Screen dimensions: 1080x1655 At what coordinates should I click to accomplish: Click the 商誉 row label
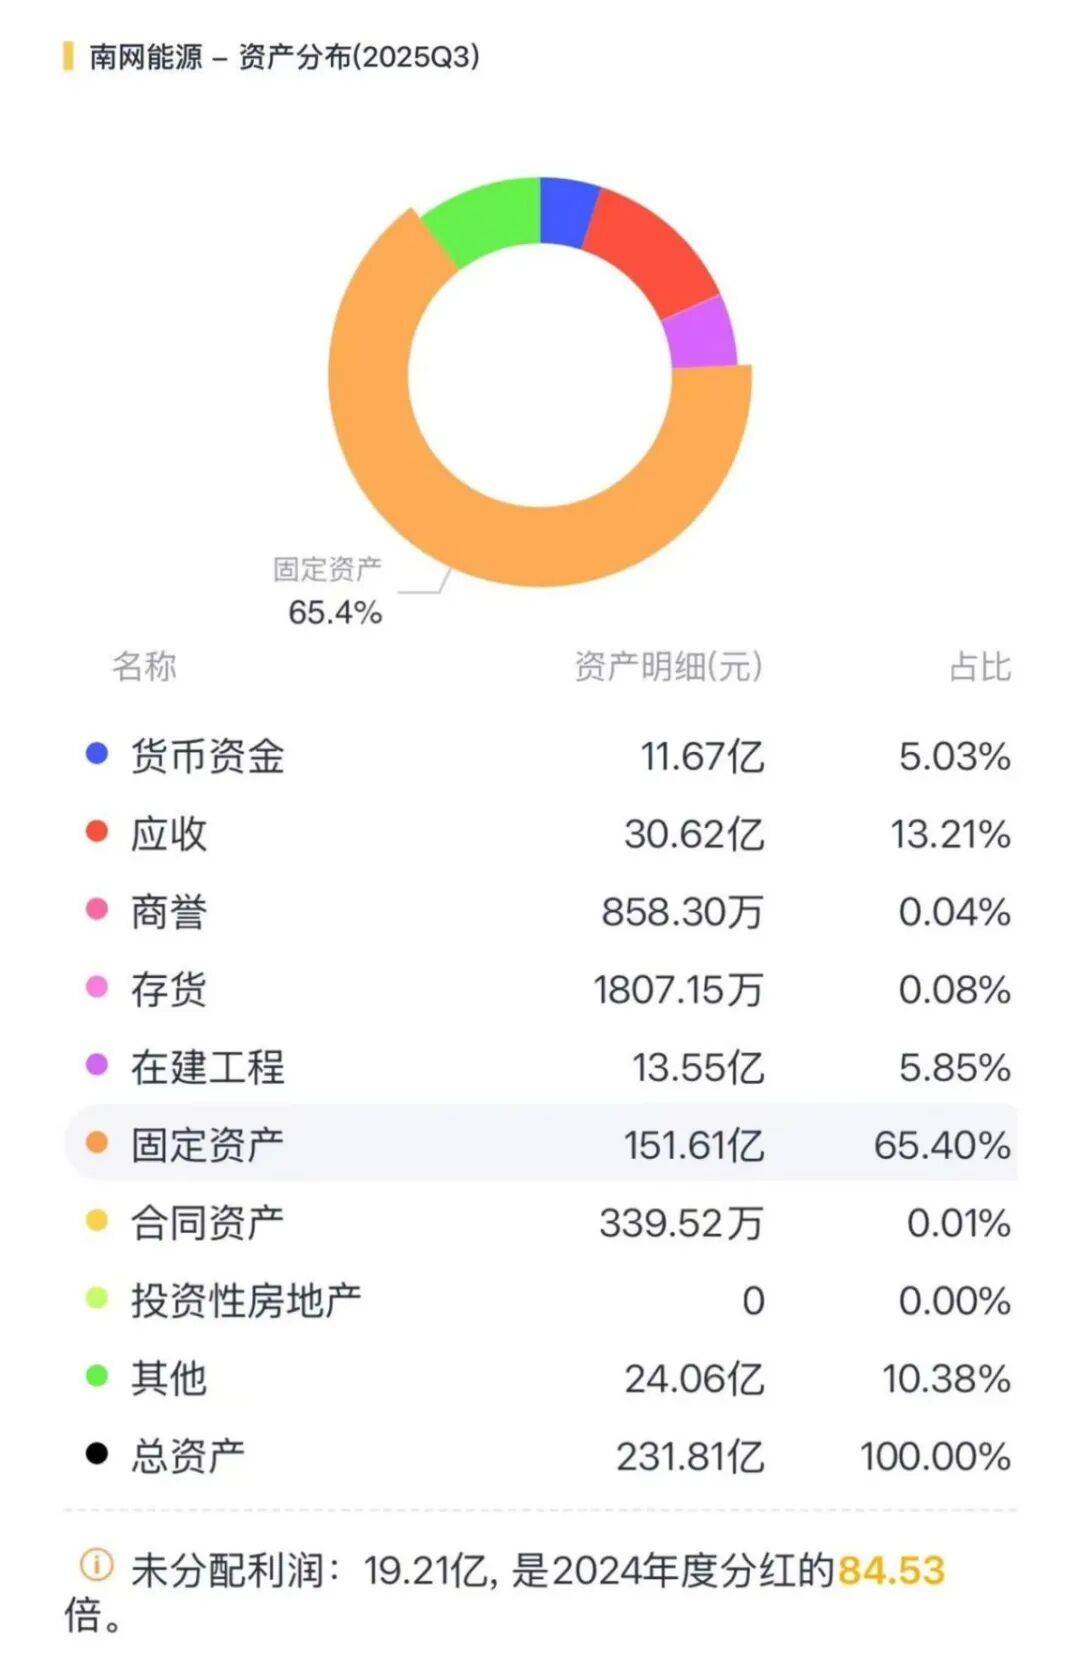168,911
